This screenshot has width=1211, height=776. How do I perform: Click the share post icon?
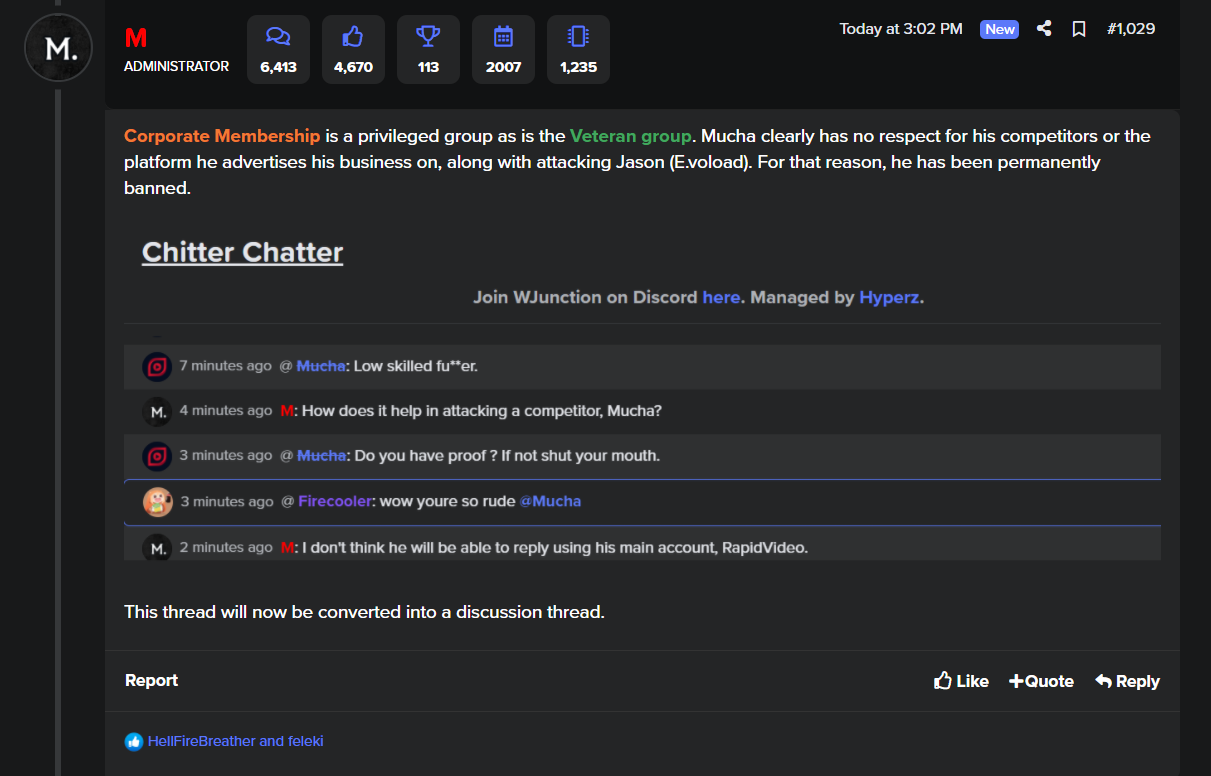1044,29
